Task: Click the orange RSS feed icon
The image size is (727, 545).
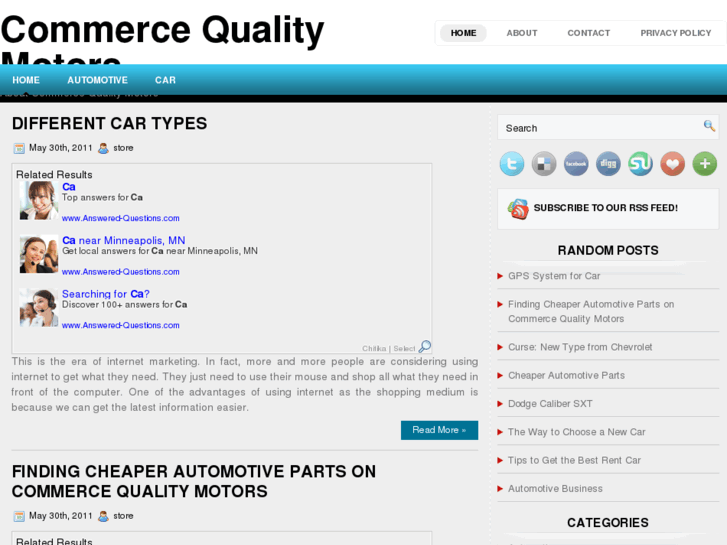Action: point(518,209)
